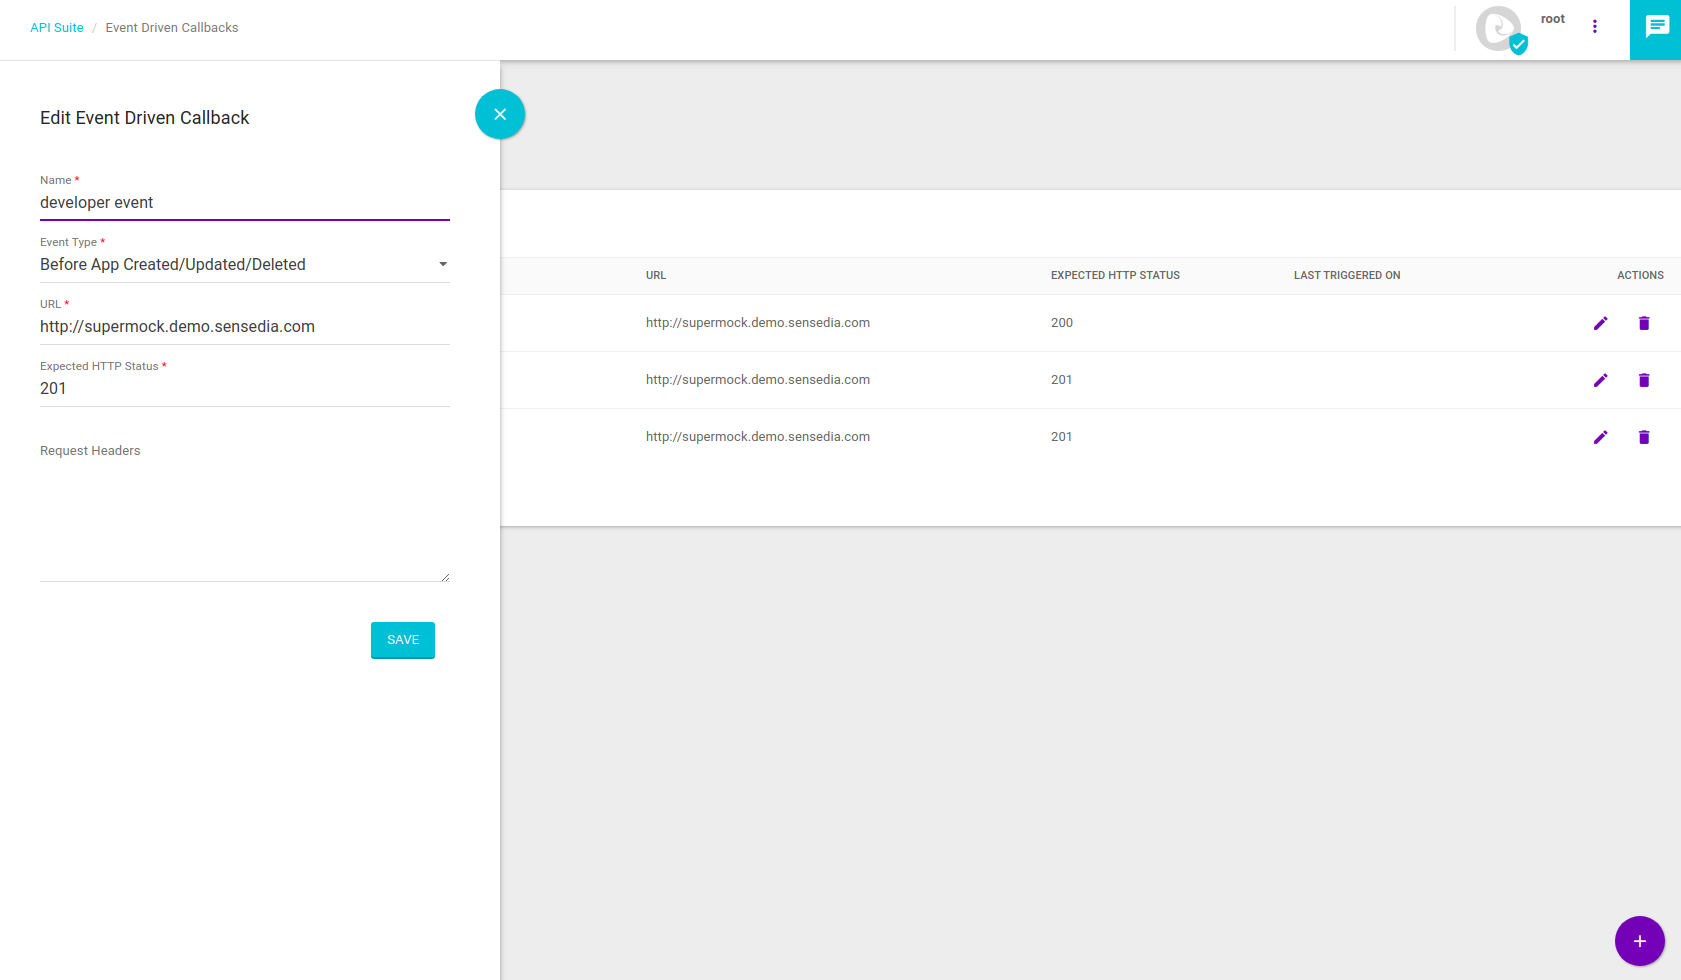Open the chat messages icon
This screenshot has width=1681, height=980.
tap(1656, 27)
